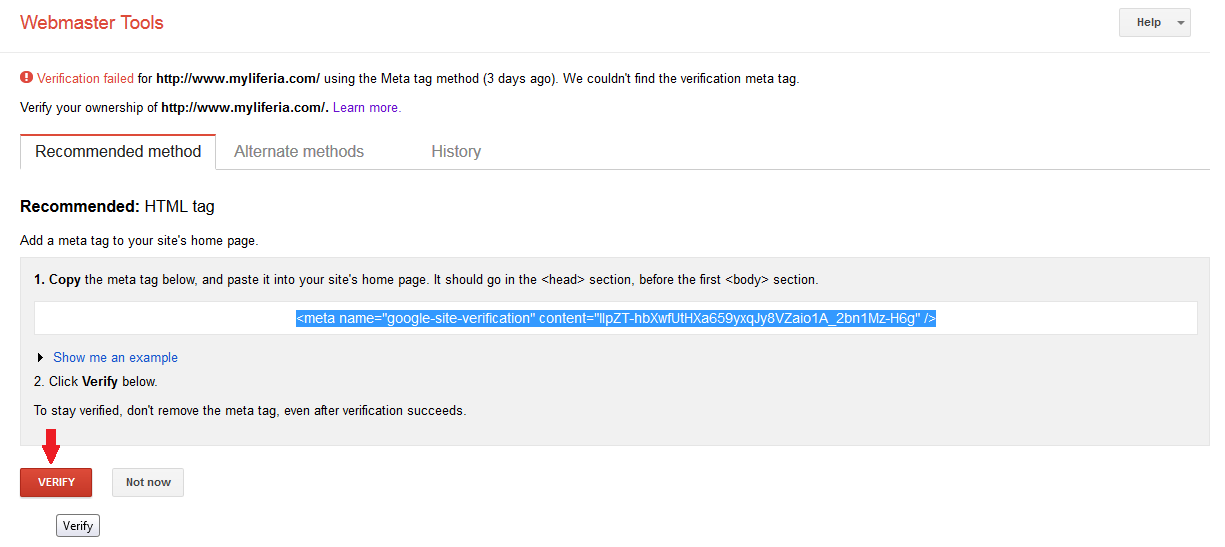Click the 'To stay verified' note text

(250, 410)
